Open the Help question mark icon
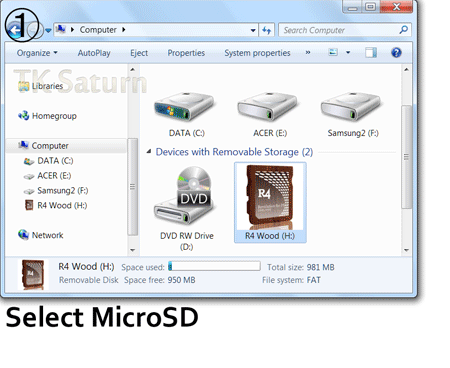 [396, 53]
